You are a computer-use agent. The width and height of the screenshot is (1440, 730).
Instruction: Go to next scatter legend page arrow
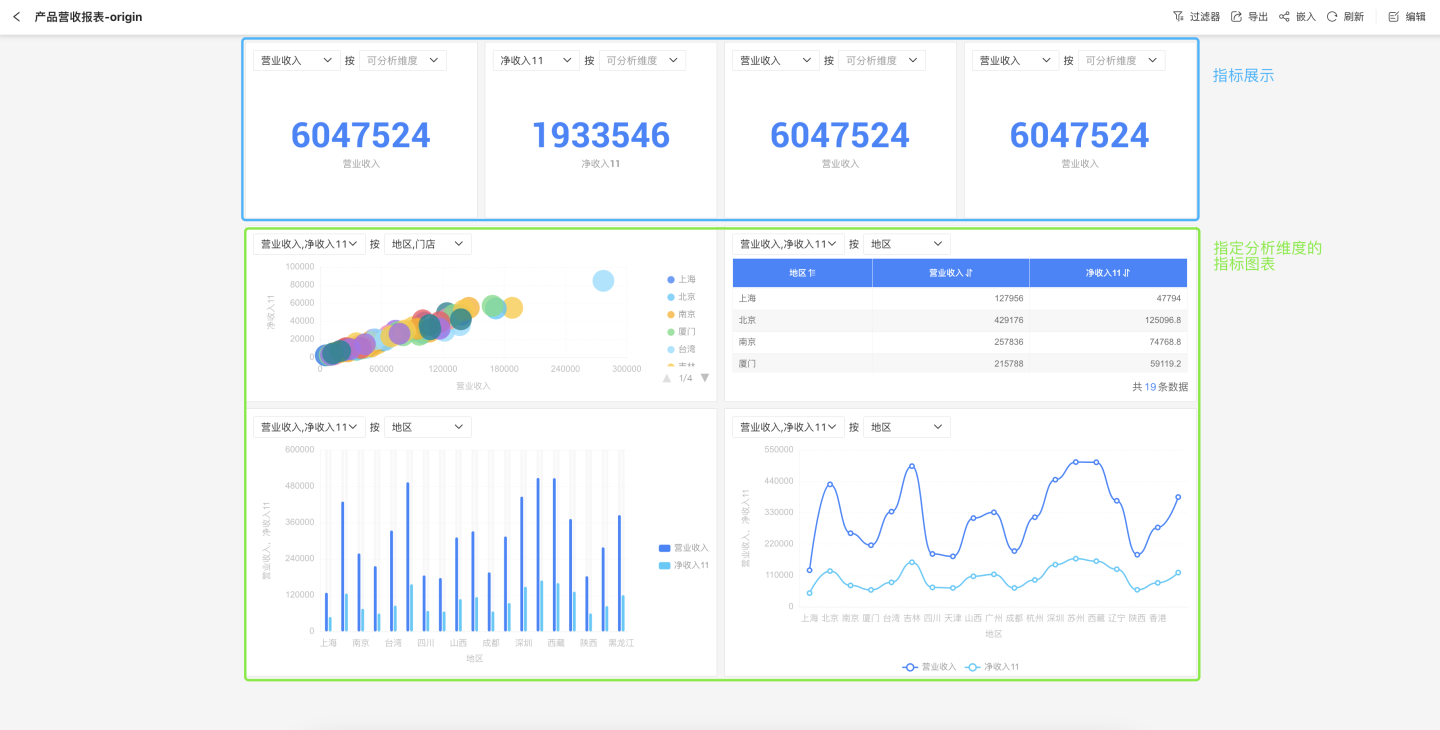tap(705, 378)
